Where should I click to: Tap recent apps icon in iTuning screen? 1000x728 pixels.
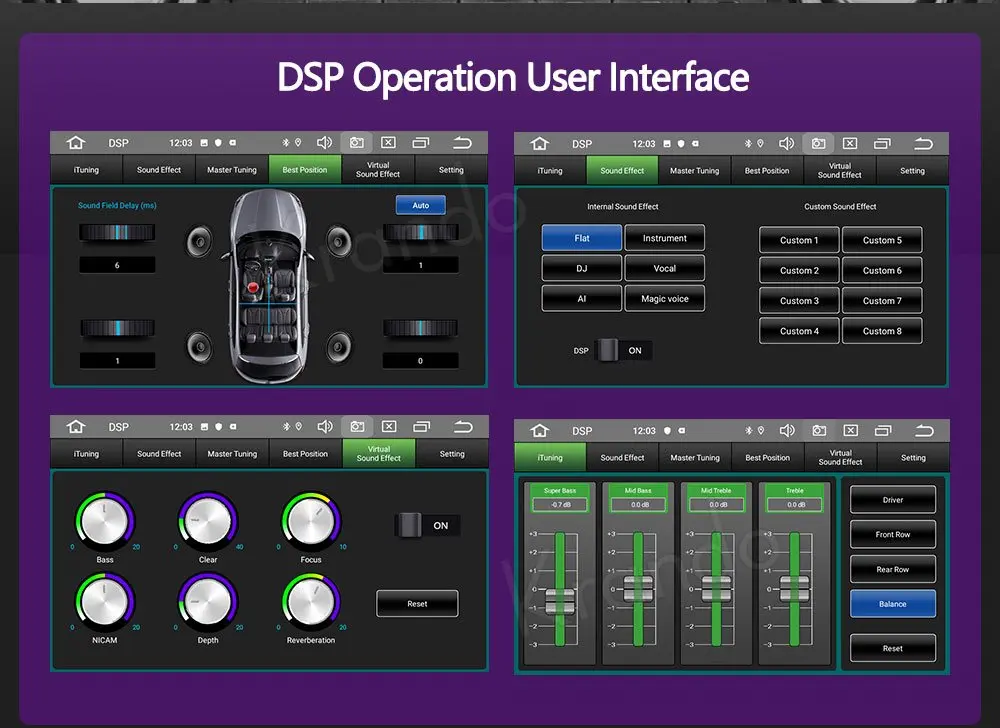[x=883, y=430]
